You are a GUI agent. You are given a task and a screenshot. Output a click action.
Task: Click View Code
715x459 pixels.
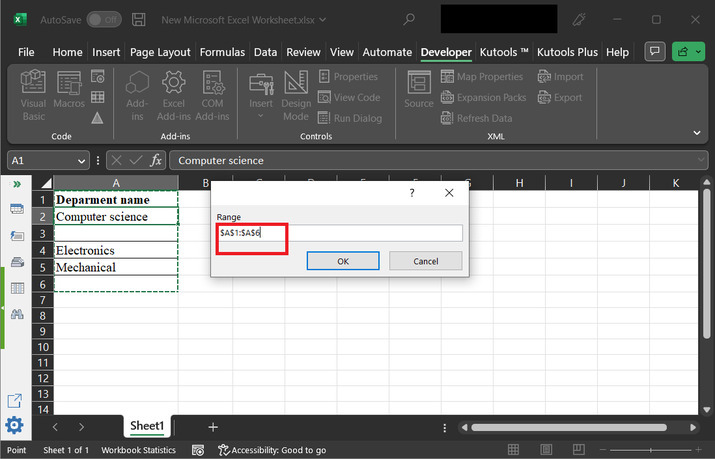click(349, 97)
